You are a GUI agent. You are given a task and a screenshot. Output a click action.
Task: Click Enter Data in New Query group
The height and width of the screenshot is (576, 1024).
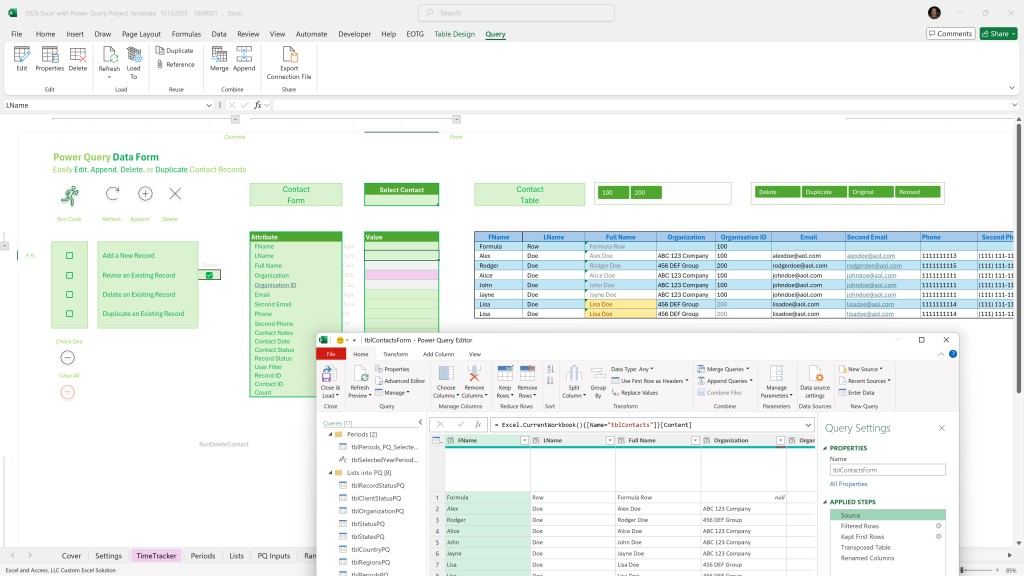[x=856, y=392]
